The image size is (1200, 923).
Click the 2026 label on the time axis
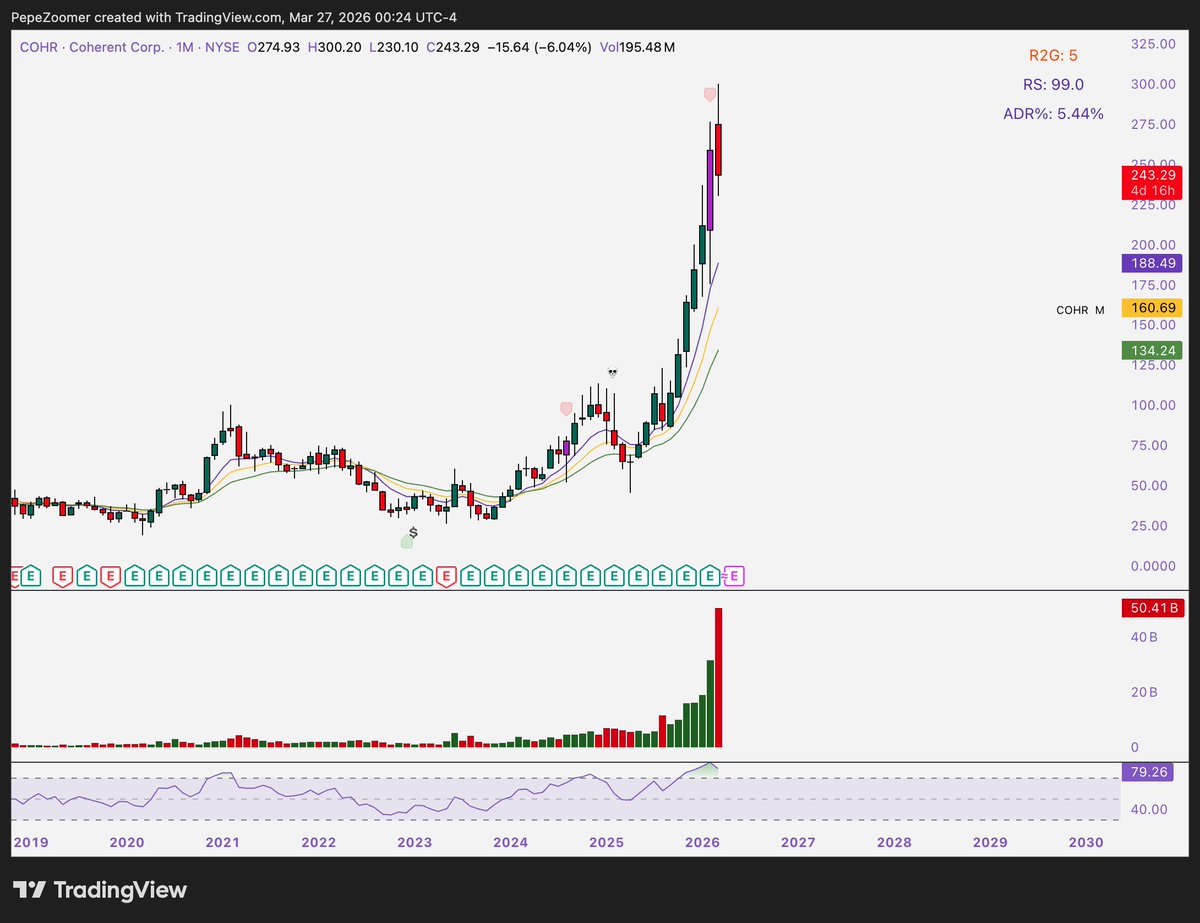click(703, 842)
